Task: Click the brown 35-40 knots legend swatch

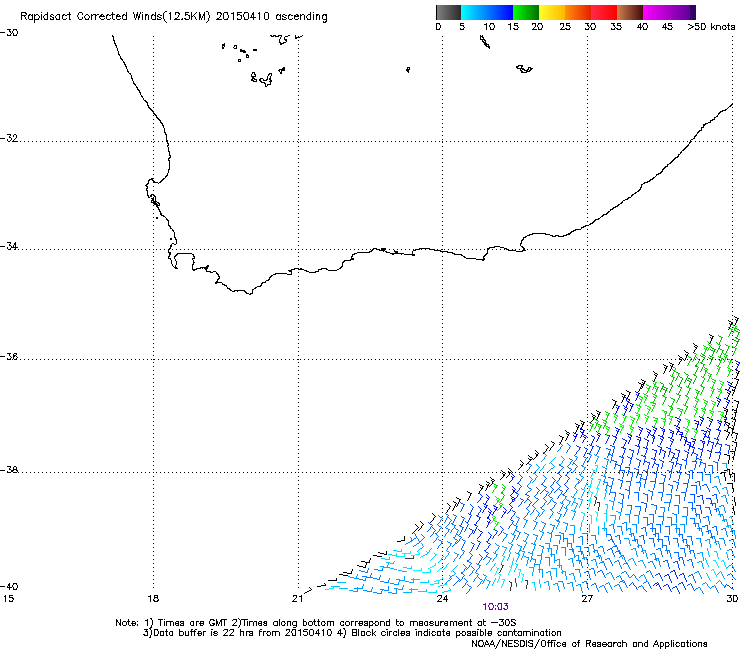Action: (630, 12)
